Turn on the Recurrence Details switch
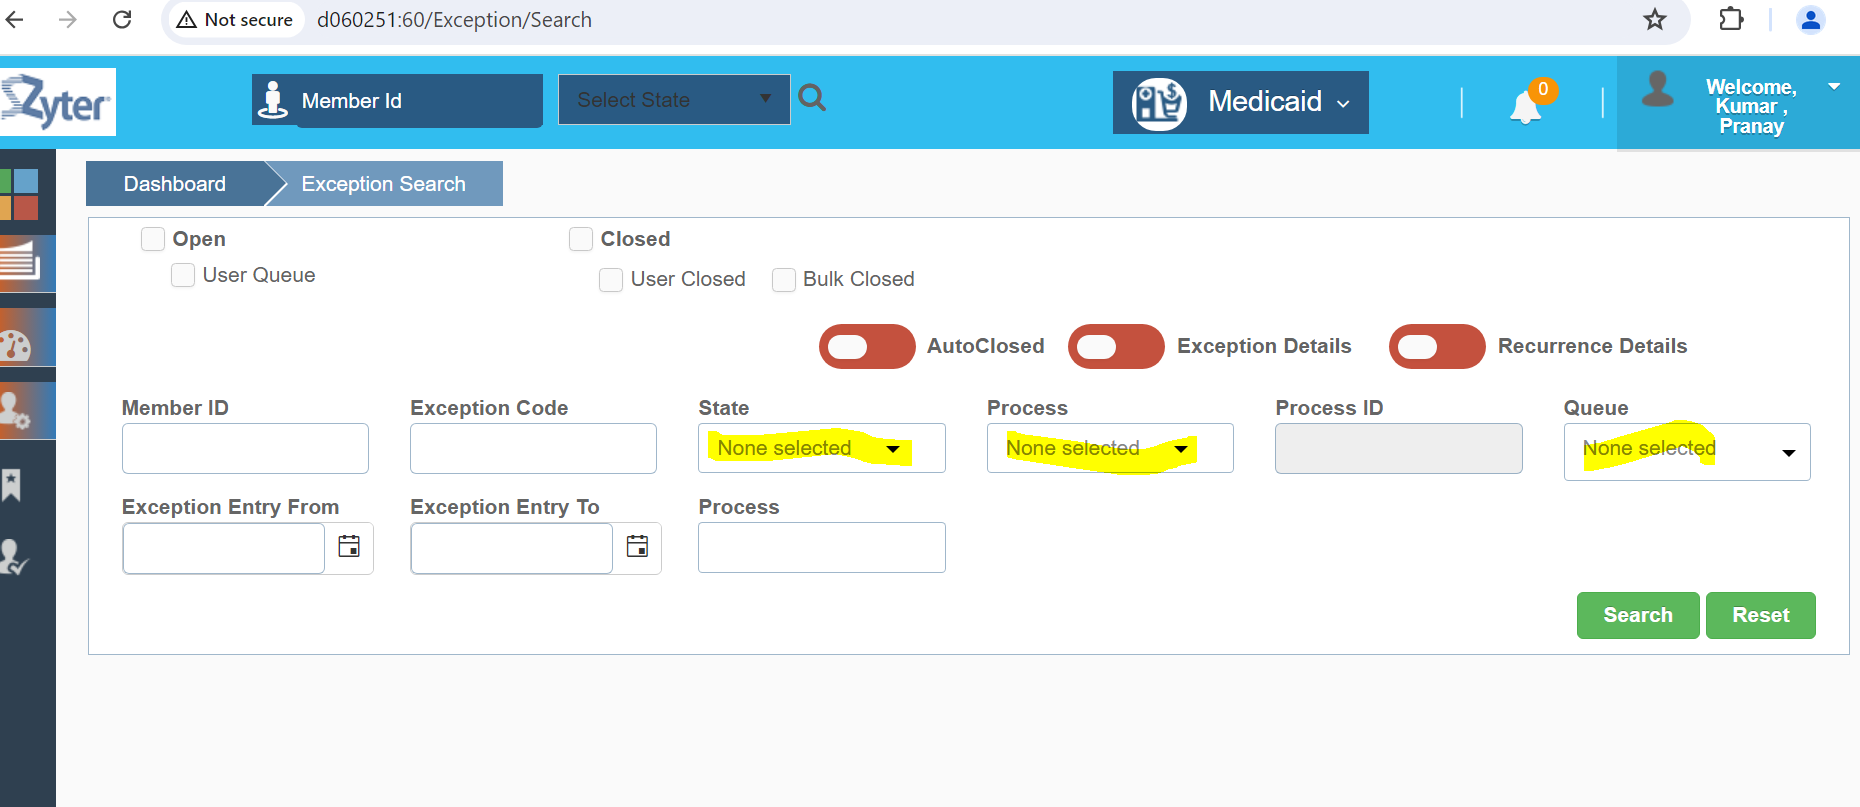 [1436, 347]
